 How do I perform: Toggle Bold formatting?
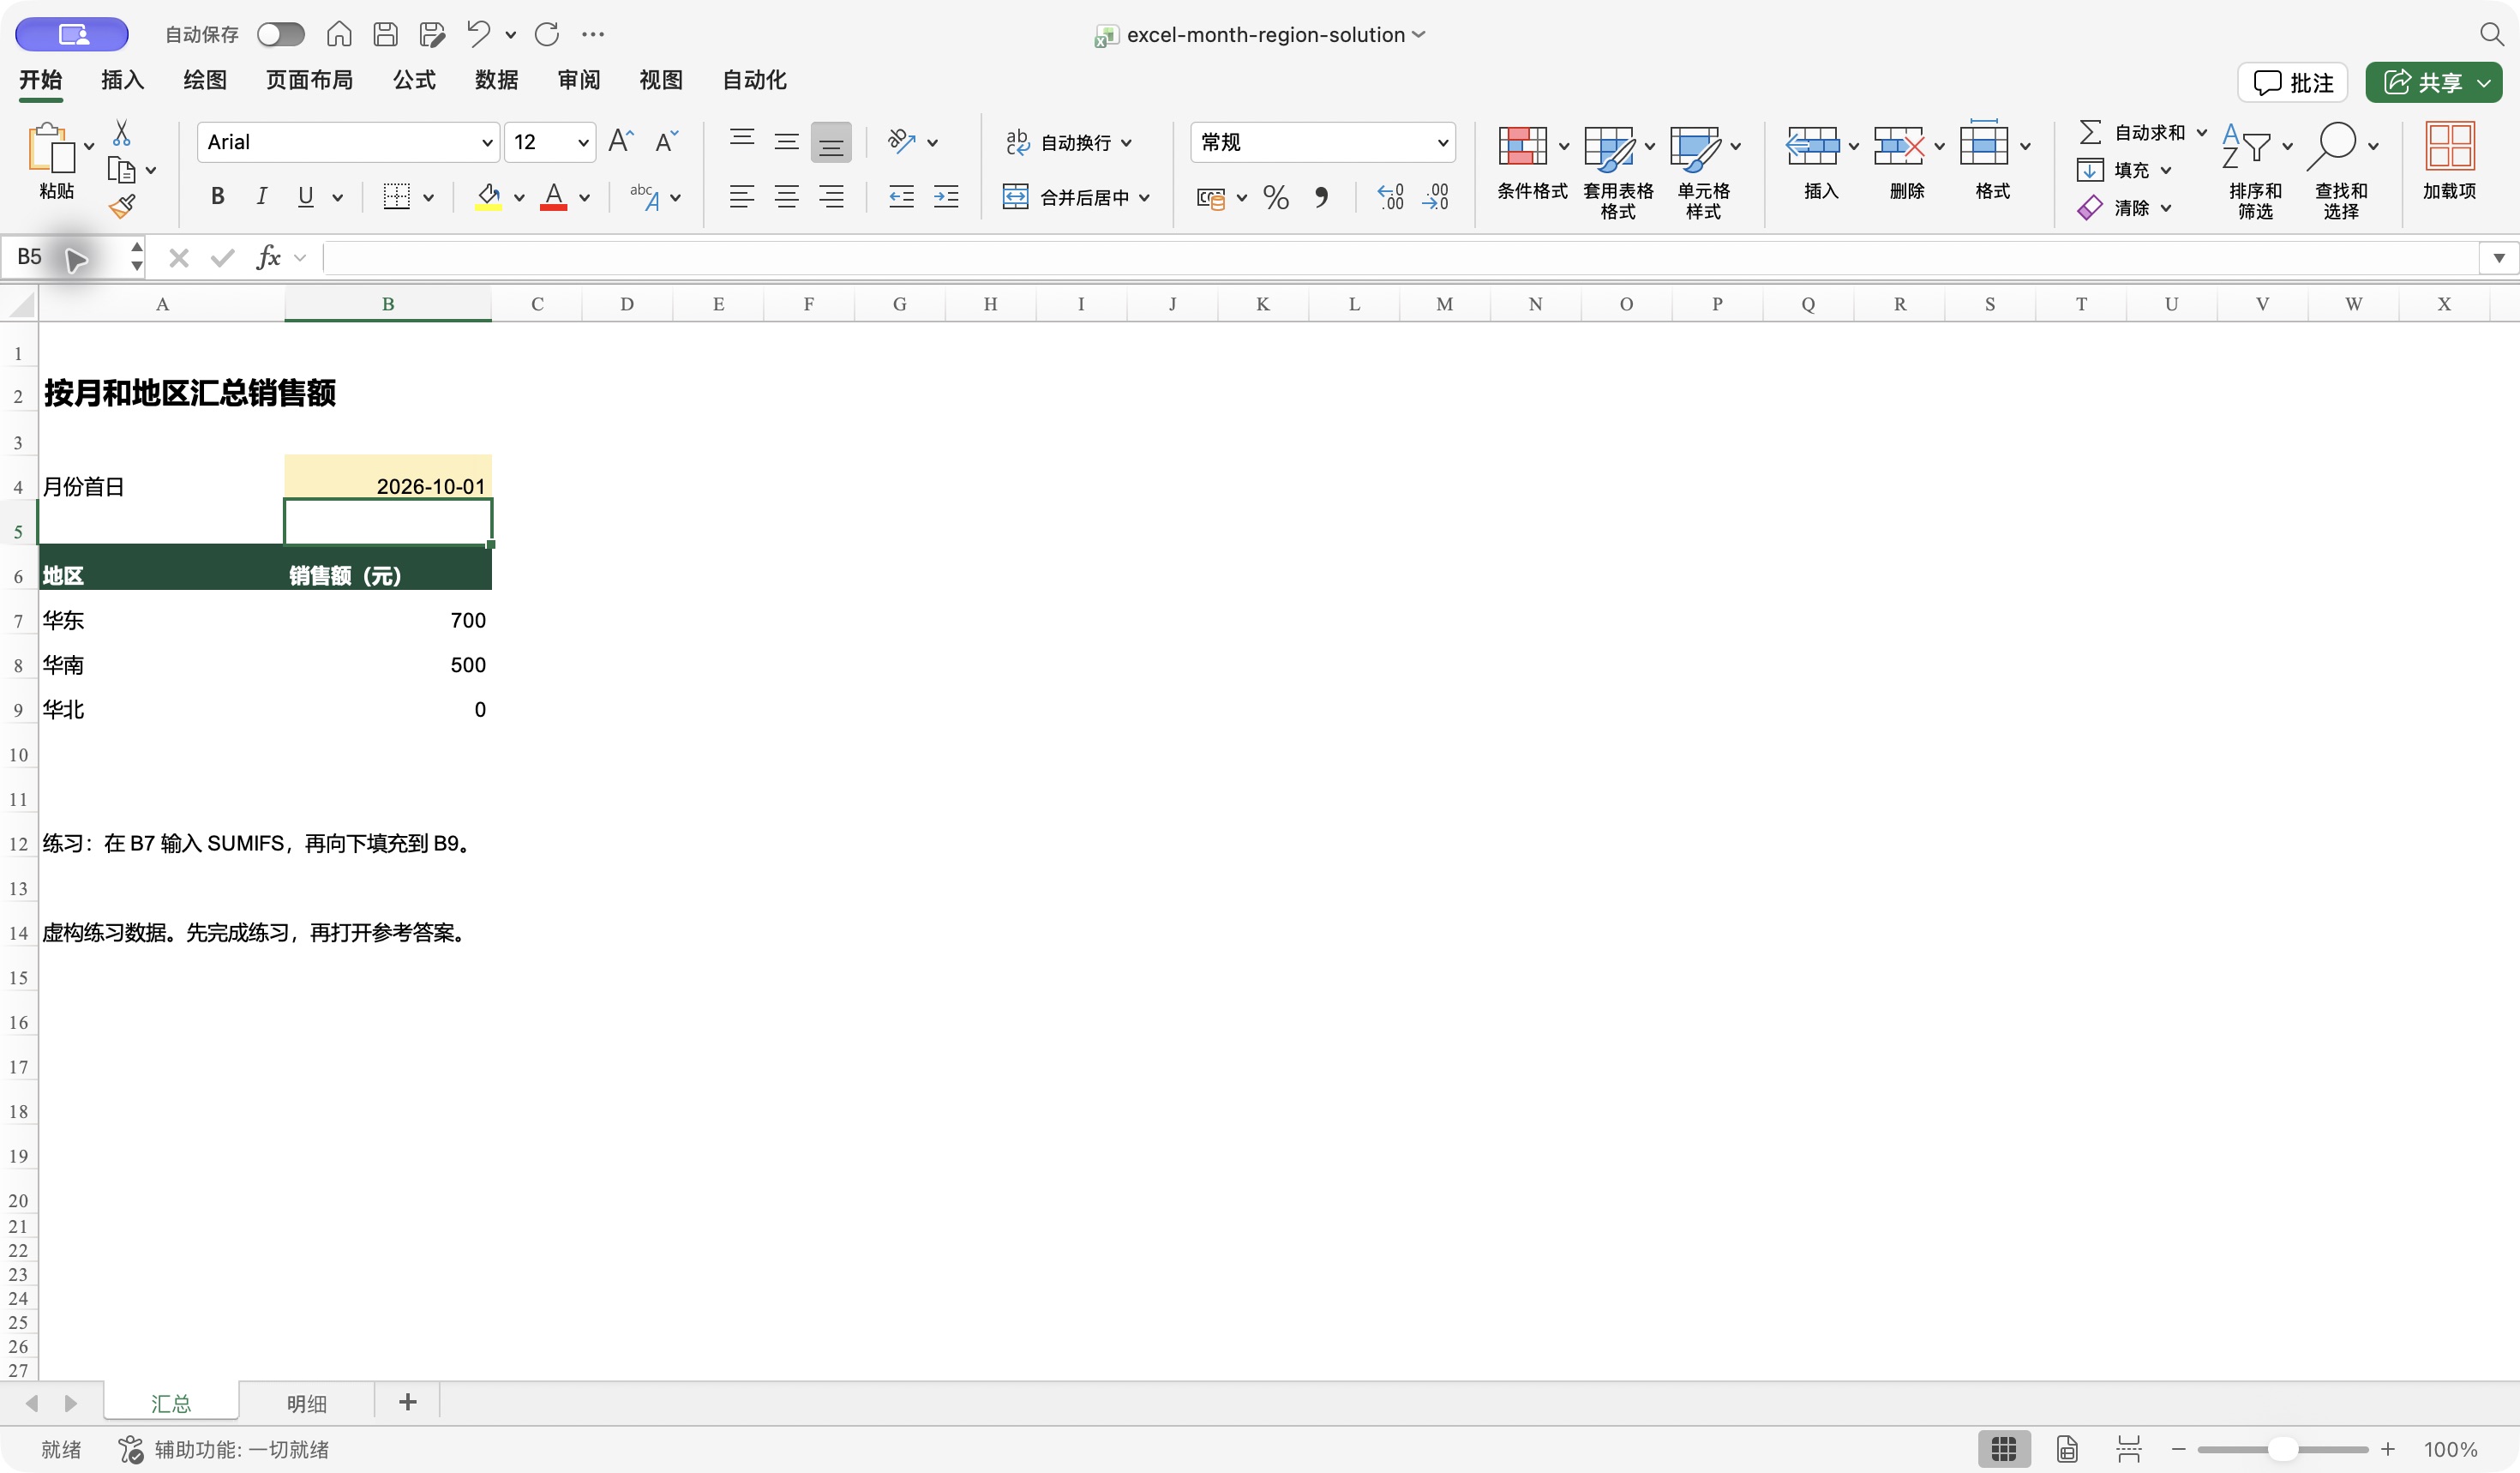(x=217, y=197)
